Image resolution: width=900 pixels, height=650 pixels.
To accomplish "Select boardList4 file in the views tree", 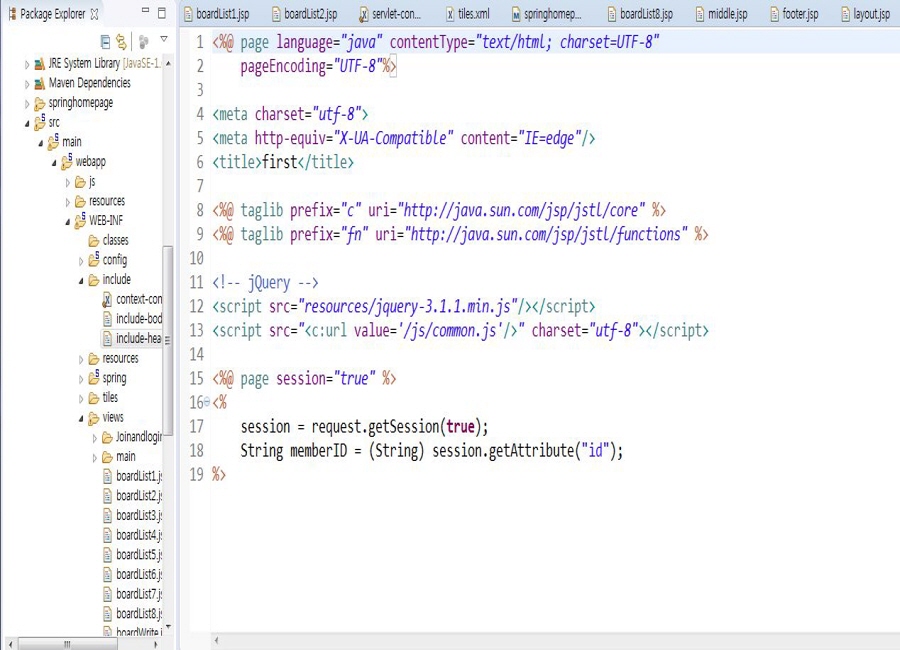I will pyautogui.click(x=133, y=535).
